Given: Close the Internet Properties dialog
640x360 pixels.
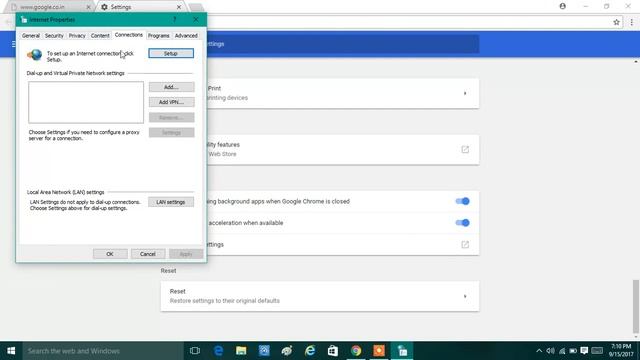Looking at the screenshot, I should 196,20.
